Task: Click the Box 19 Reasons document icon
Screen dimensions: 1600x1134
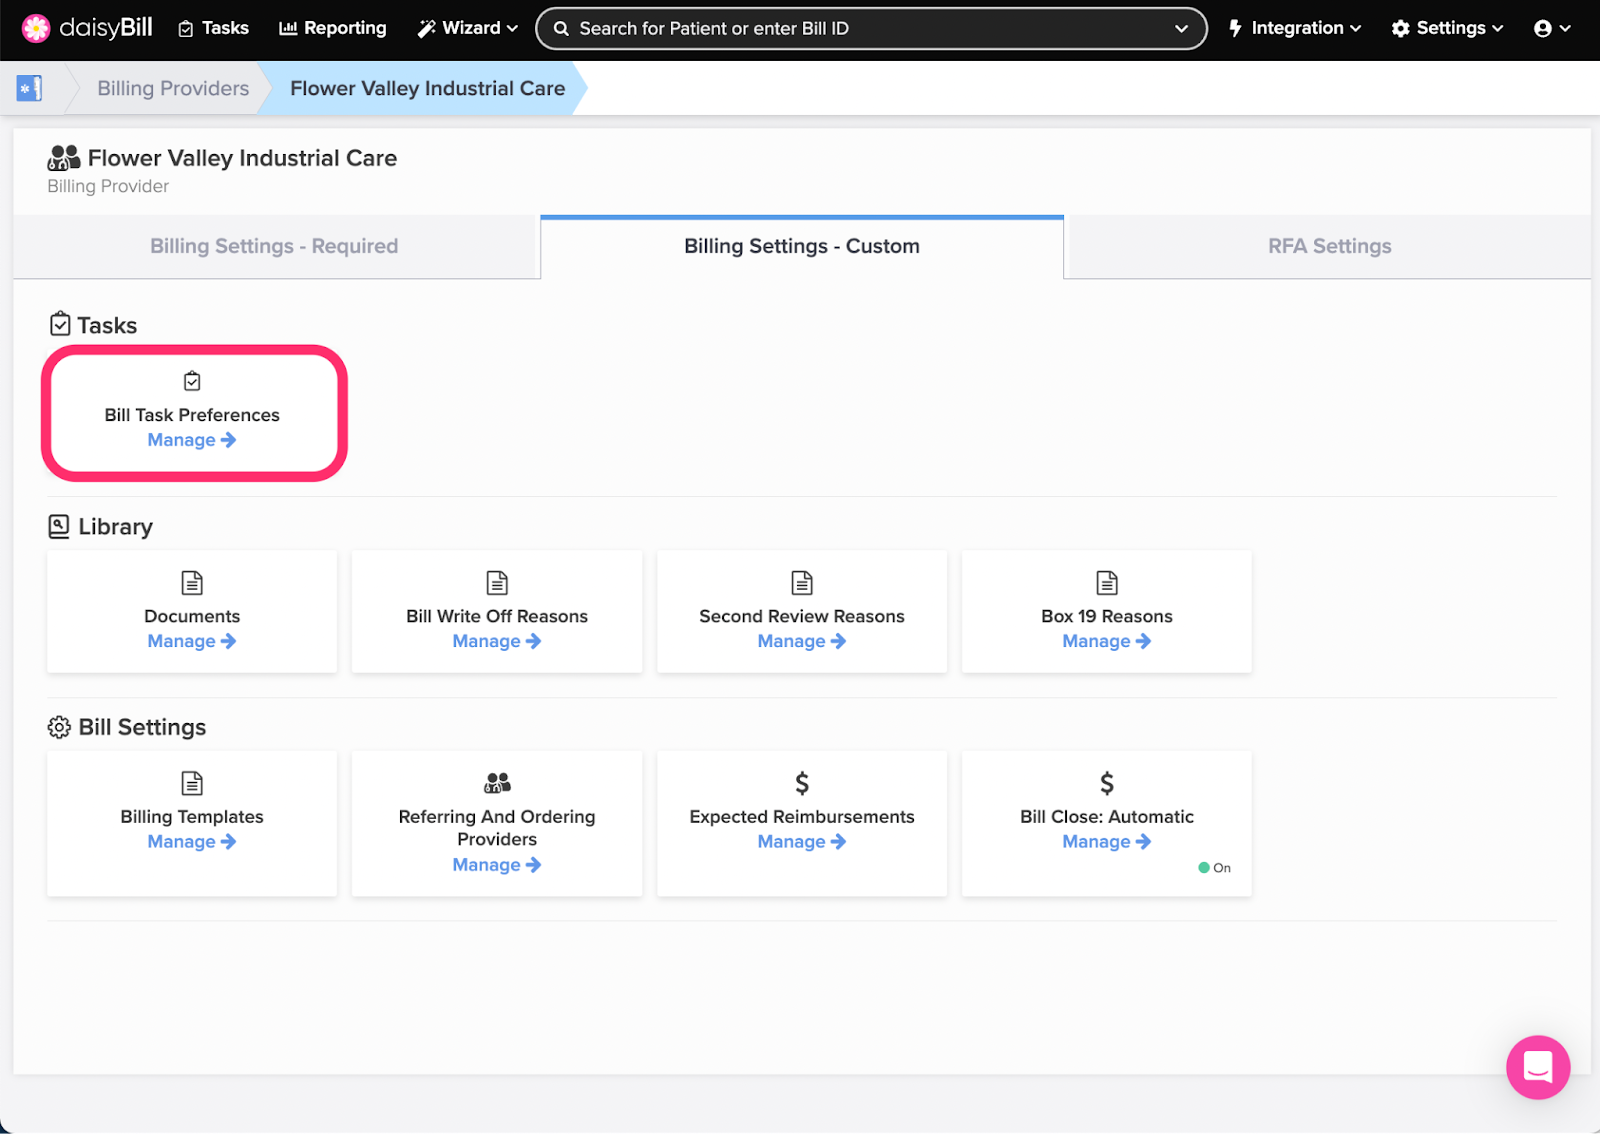Action: (1106, 583)
